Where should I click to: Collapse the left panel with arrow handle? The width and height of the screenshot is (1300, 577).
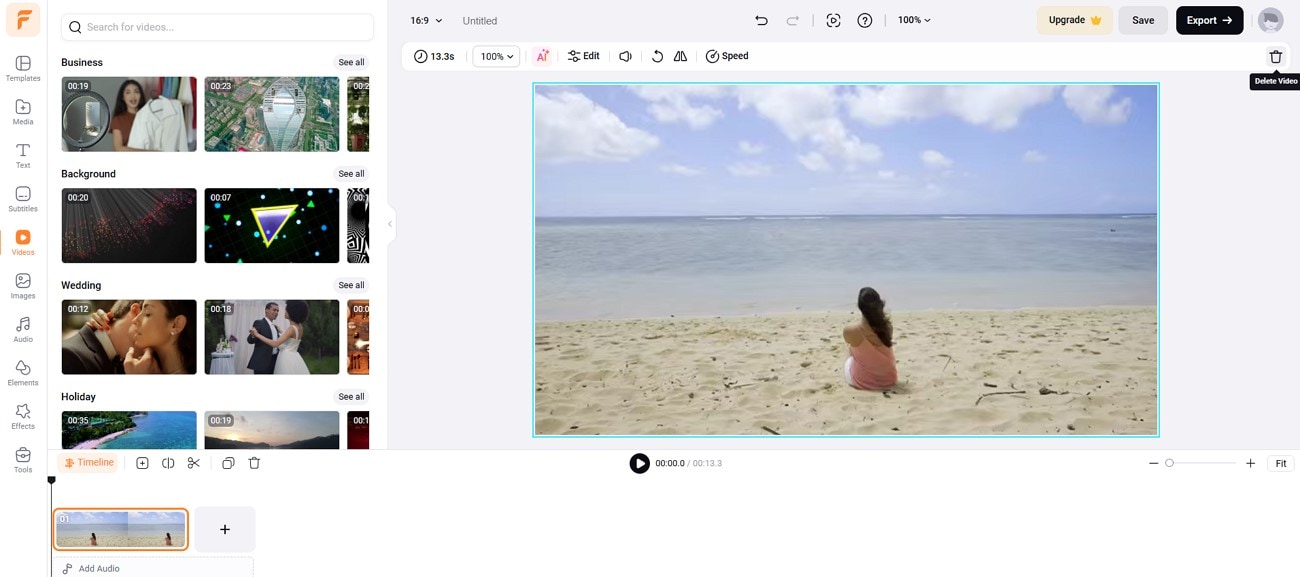click(x=390, y=224)
